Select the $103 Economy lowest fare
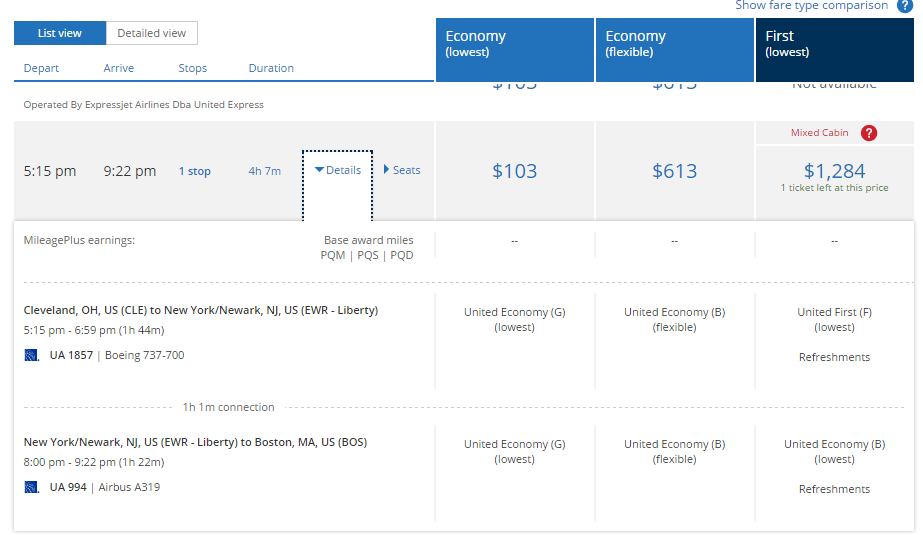This screenshot has width=923, height=535. (x=514, y=171)
